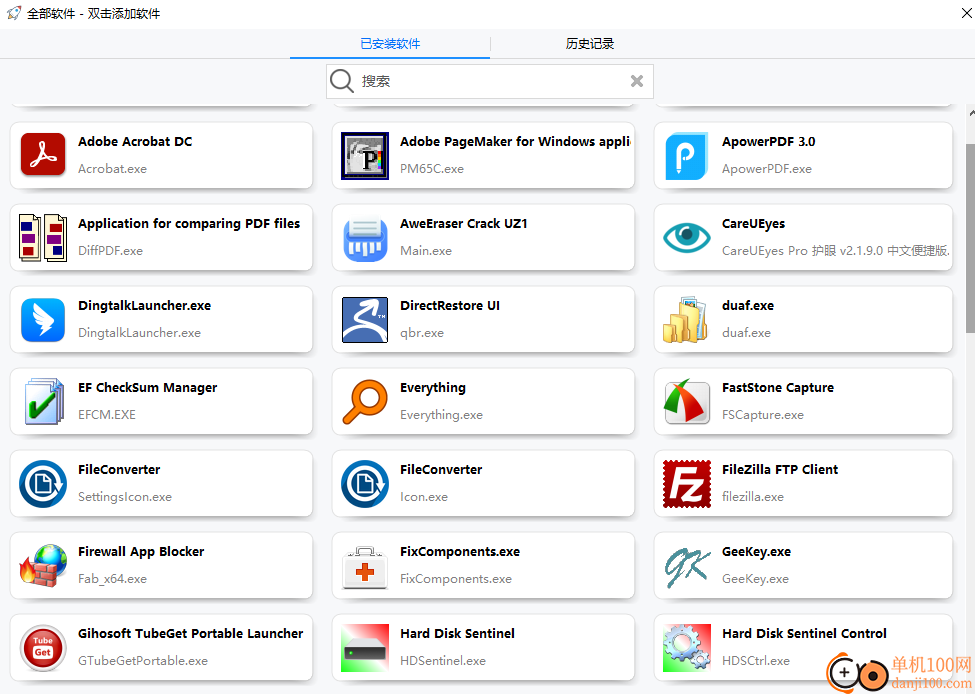
Task: Click the AweEraser Crack UZ1 title
Action: [x=463, y=224]
